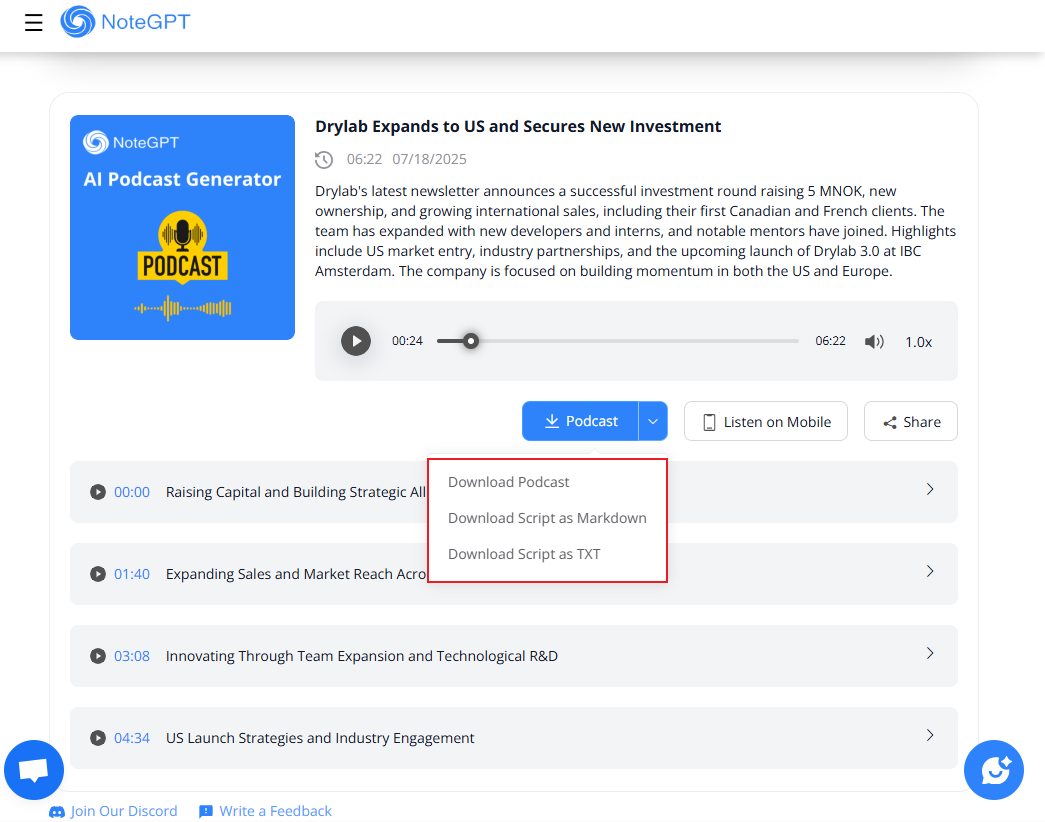
Task: Expand US Launch Strategies chevron
Action: pos(930,735)
